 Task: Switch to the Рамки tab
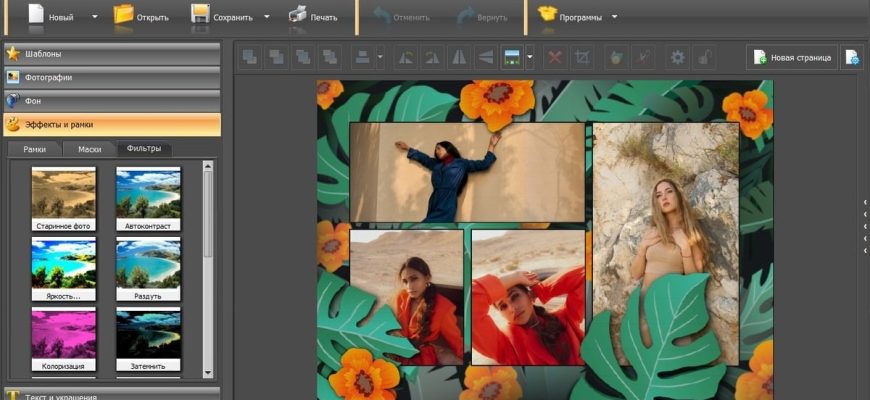[34, 149]
